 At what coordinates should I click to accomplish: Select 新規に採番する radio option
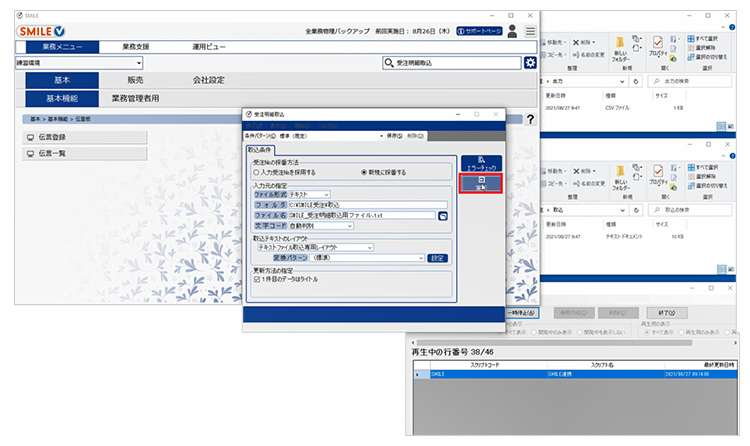pyautogui.click(x=364, y=172)
